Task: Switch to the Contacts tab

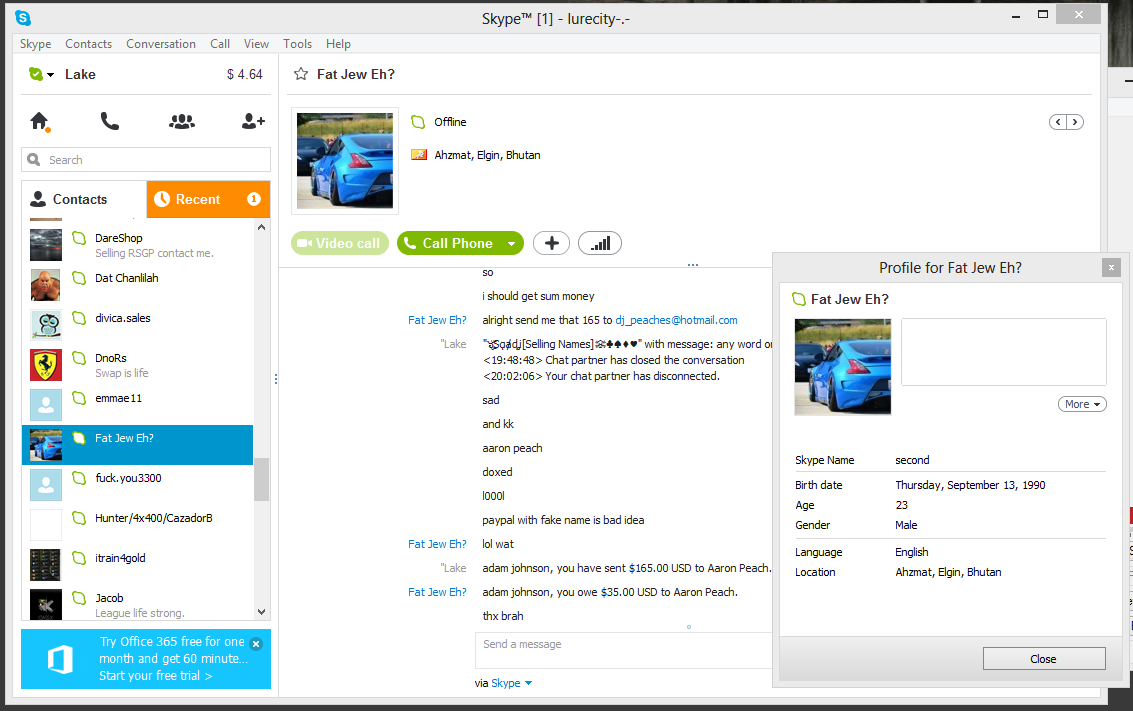Action: [x=84, y=199]
